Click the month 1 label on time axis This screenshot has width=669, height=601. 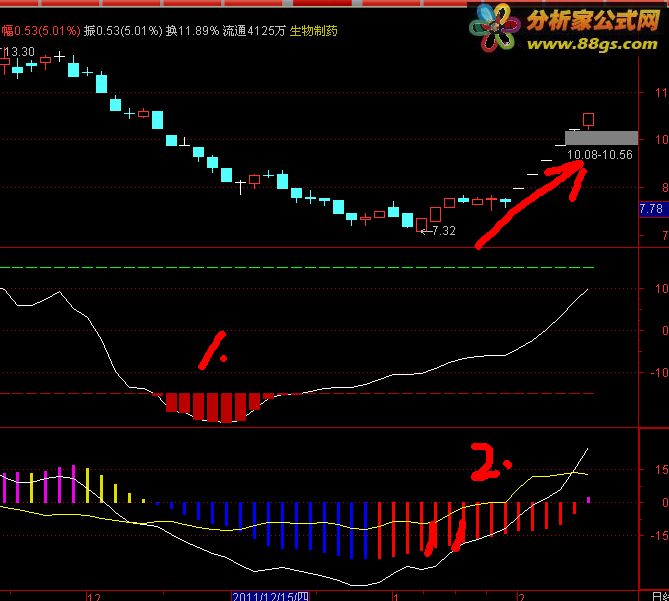point(396,596)
